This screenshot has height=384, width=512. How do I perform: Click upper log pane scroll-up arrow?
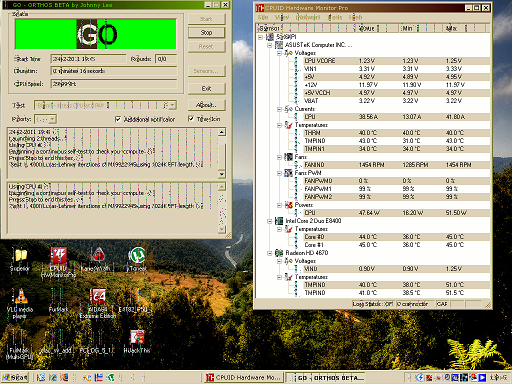pyautogui.click(x=222, y=132)
